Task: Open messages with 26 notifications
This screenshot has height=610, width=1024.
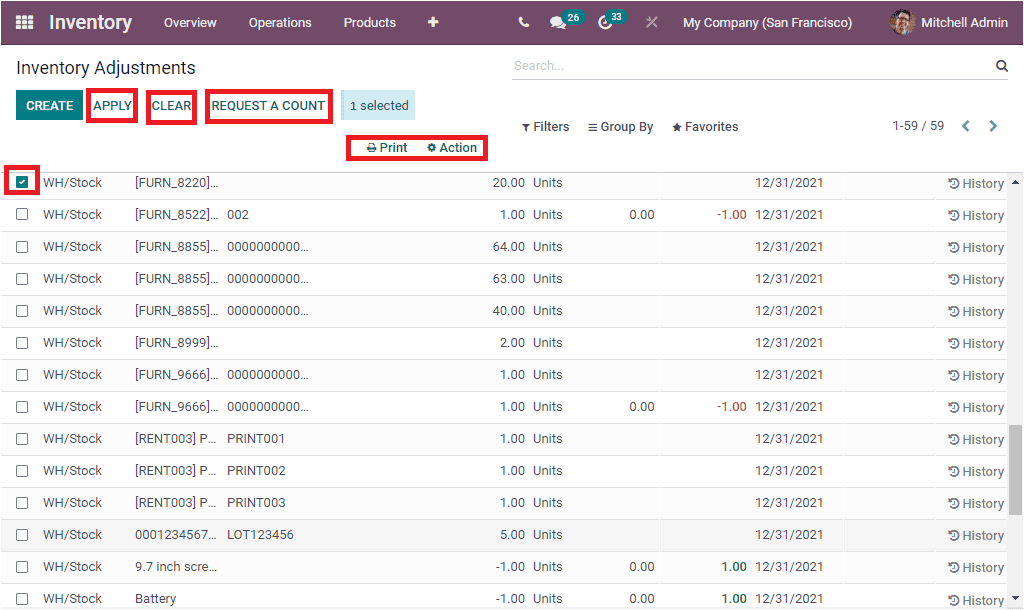Action: coord(559,22)
